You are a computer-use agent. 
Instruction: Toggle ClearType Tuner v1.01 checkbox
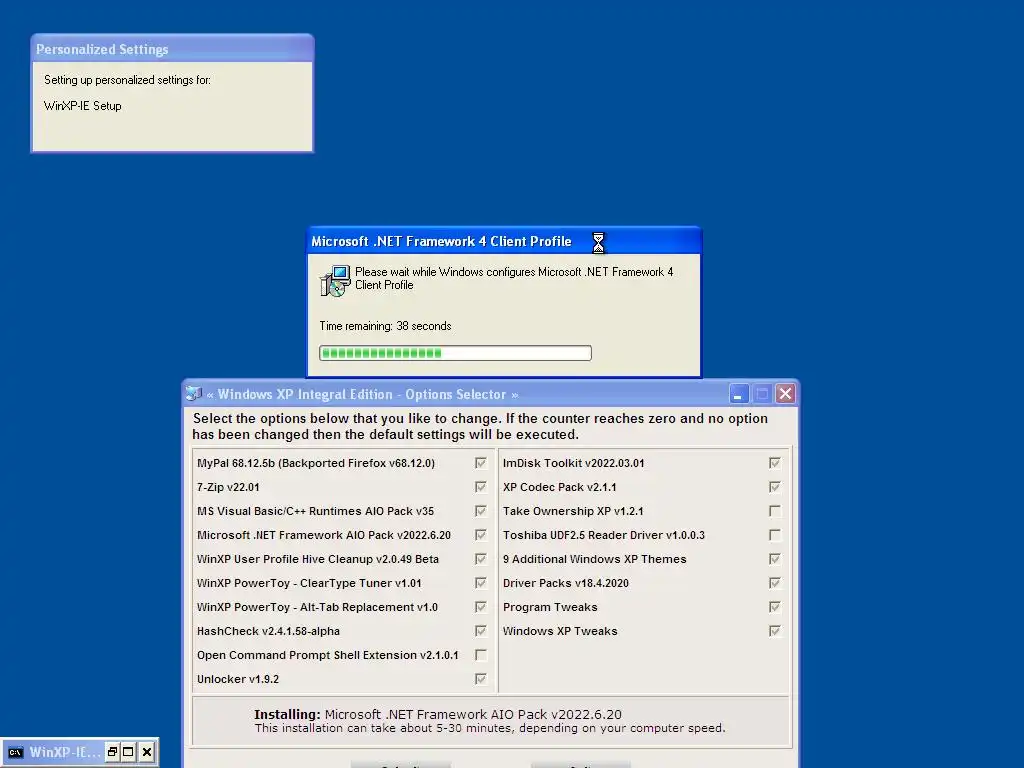click(x=481, y=583)
